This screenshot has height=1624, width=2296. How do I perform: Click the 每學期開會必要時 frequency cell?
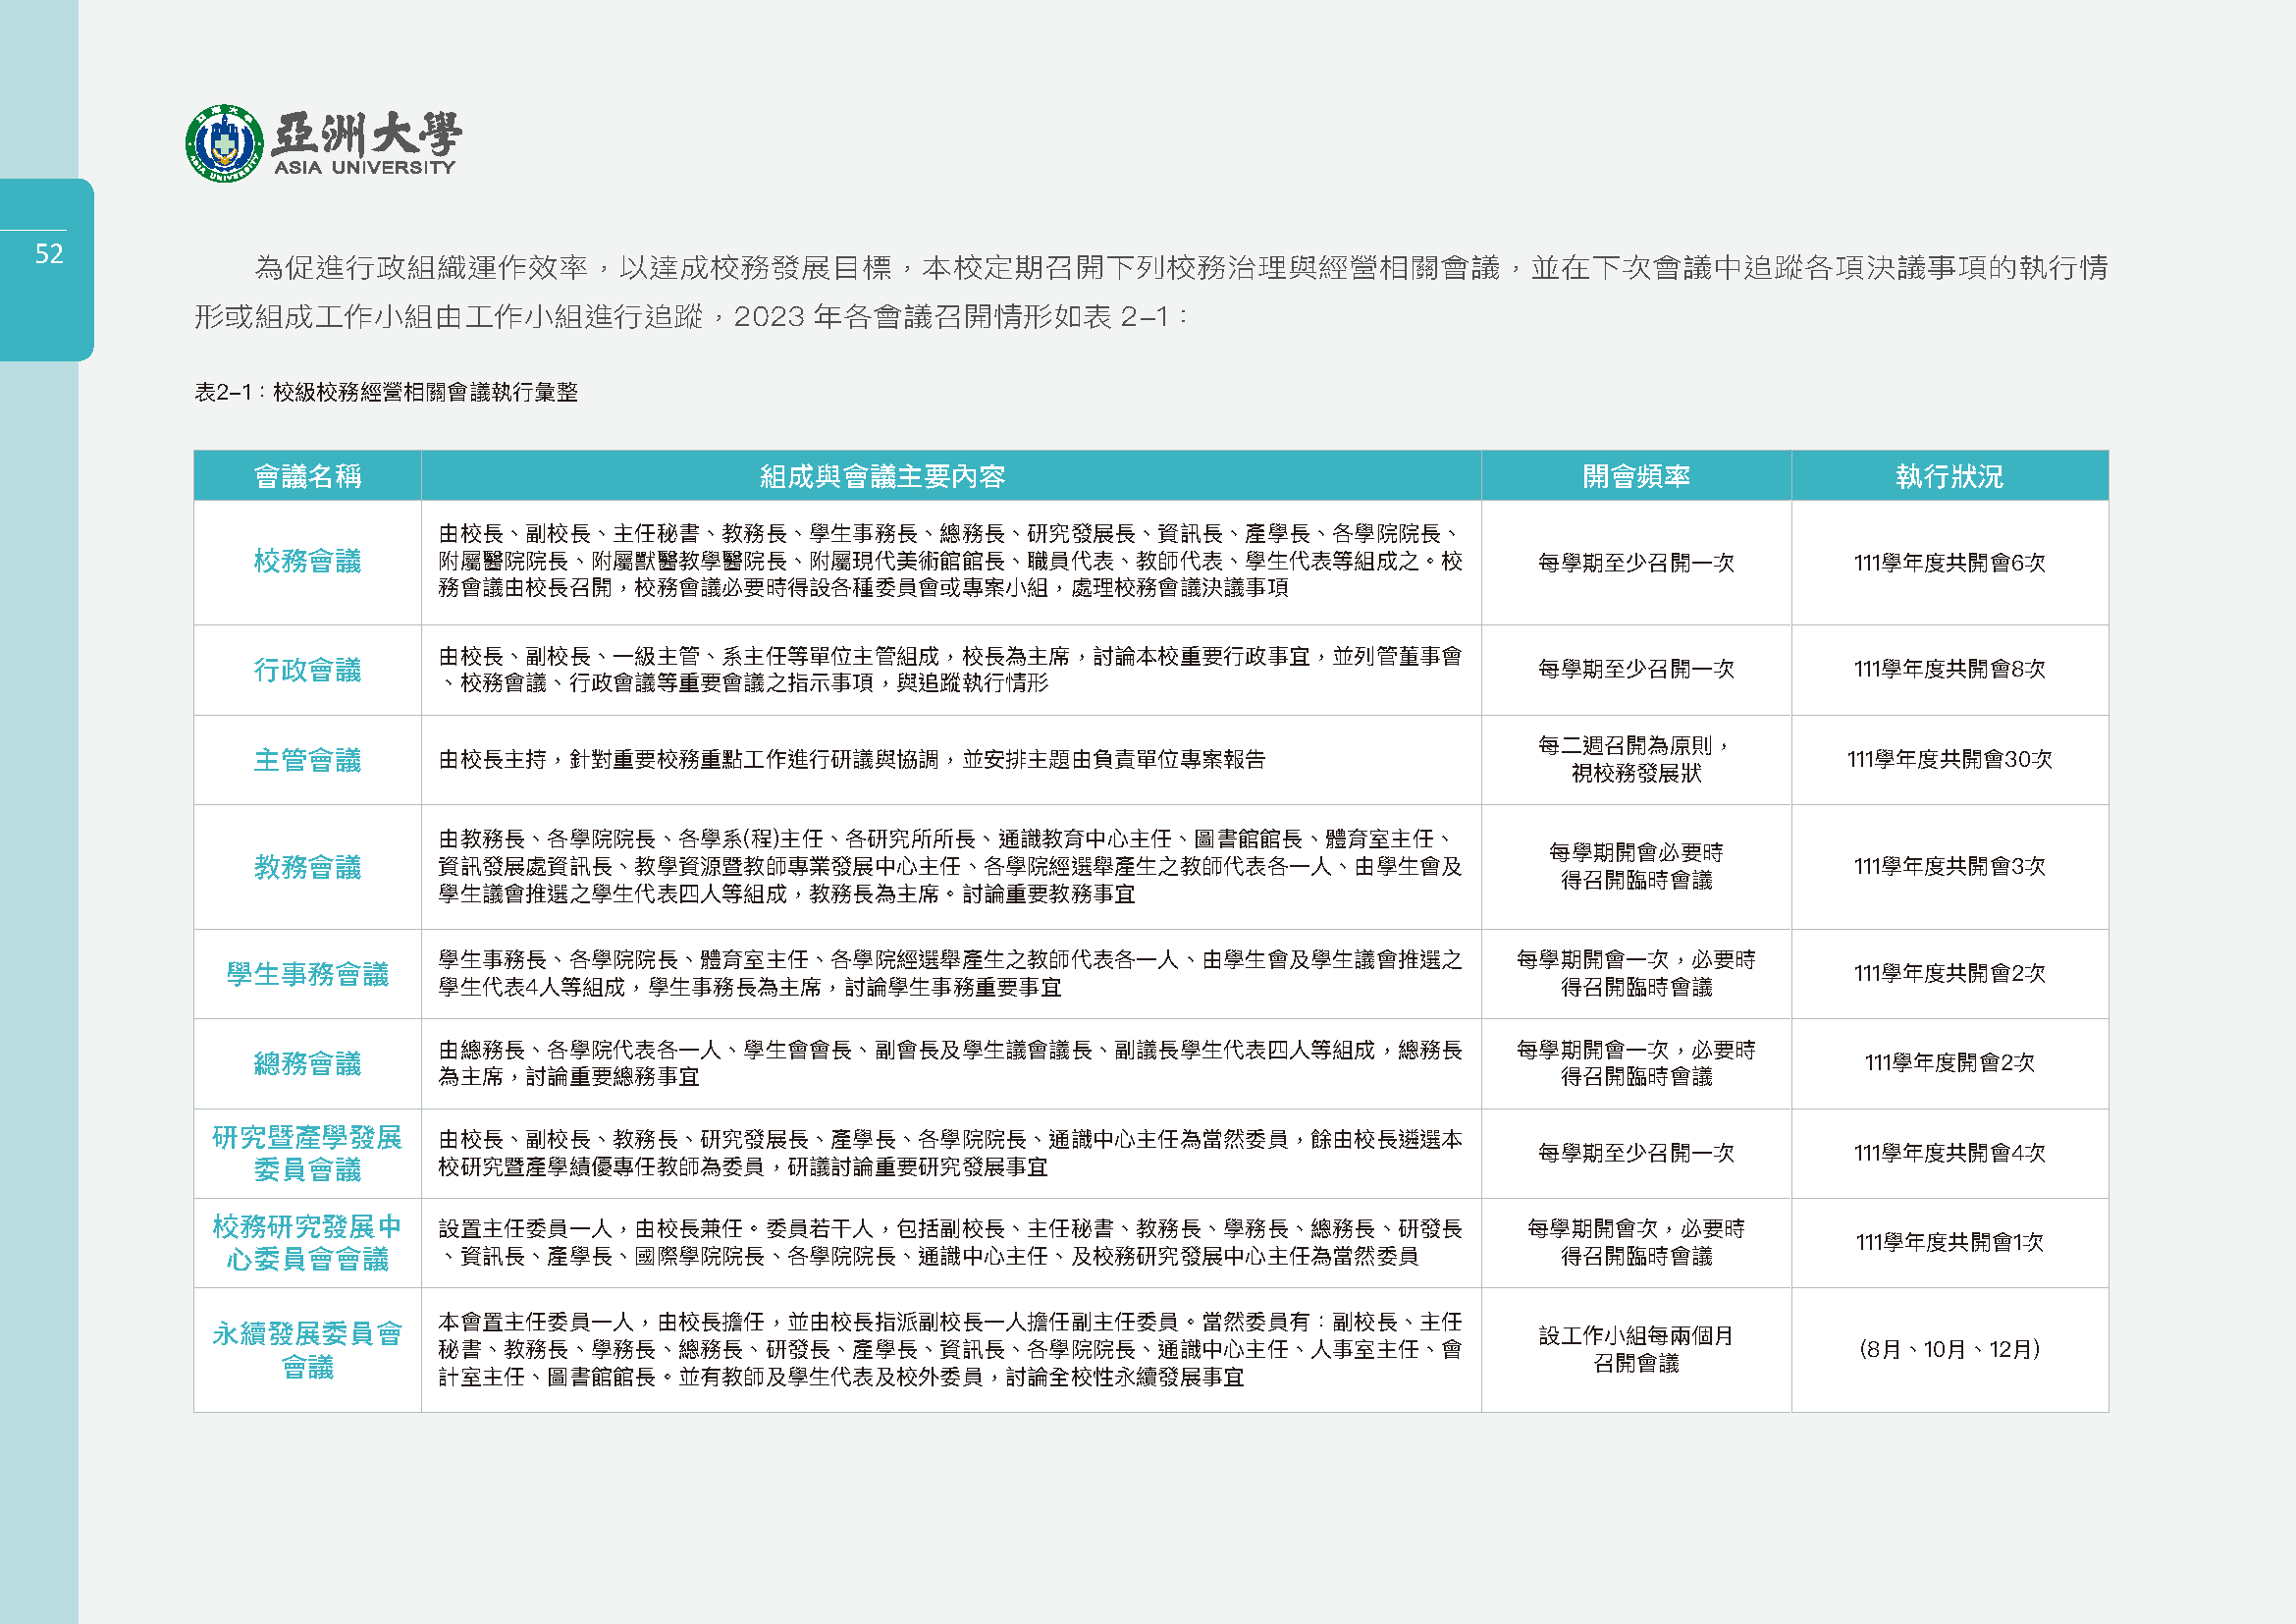[1636, 866]
